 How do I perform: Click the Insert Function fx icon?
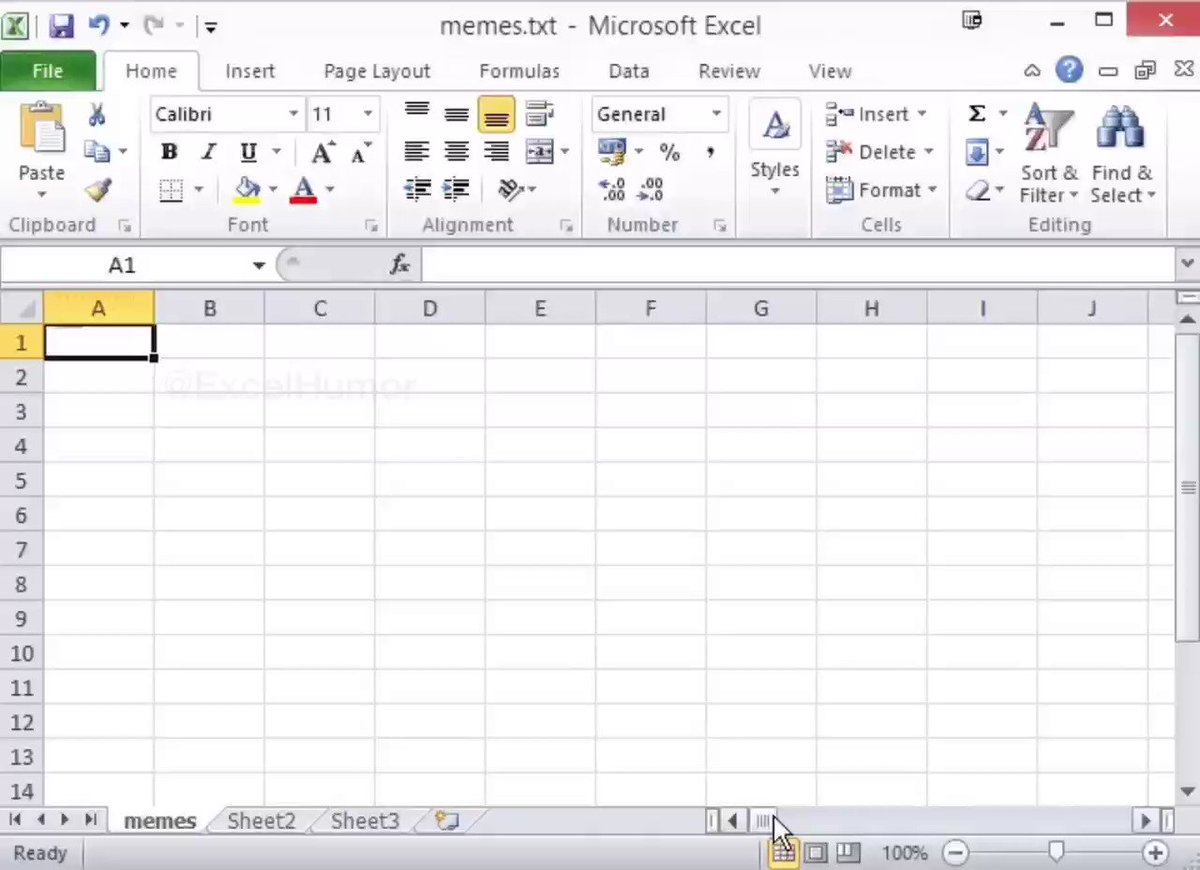click(x=400, y=265)
